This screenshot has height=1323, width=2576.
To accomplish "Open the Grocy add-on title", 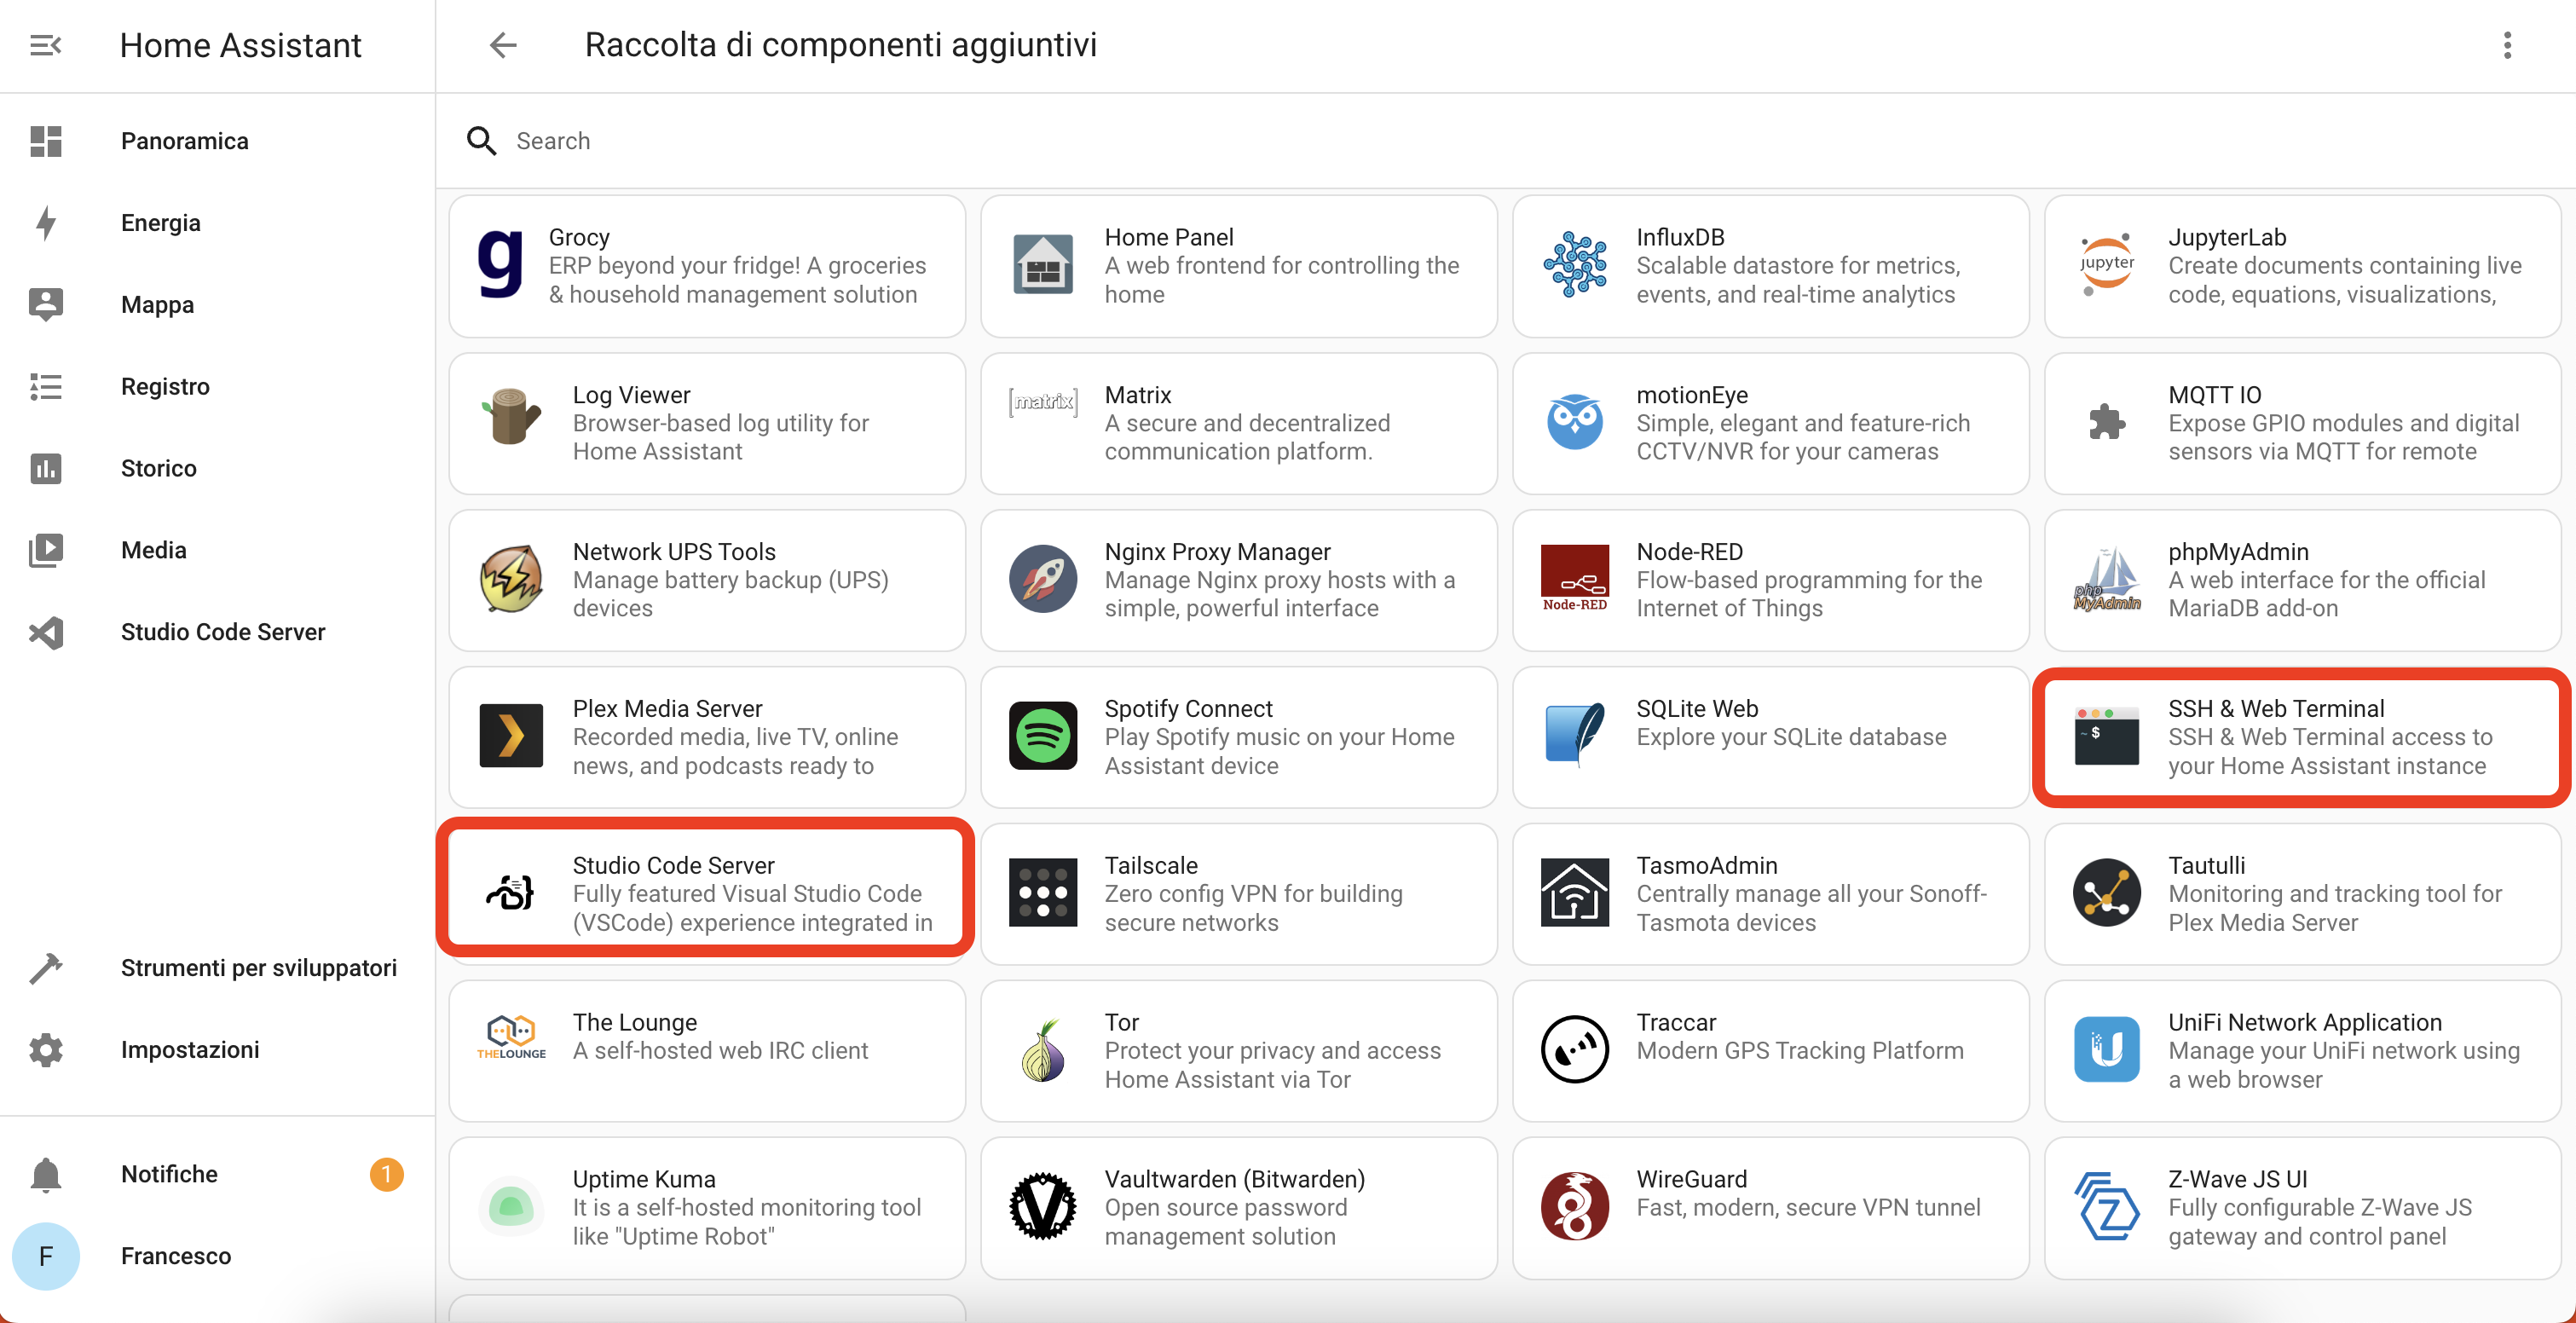I will click(x=579, y=237).
